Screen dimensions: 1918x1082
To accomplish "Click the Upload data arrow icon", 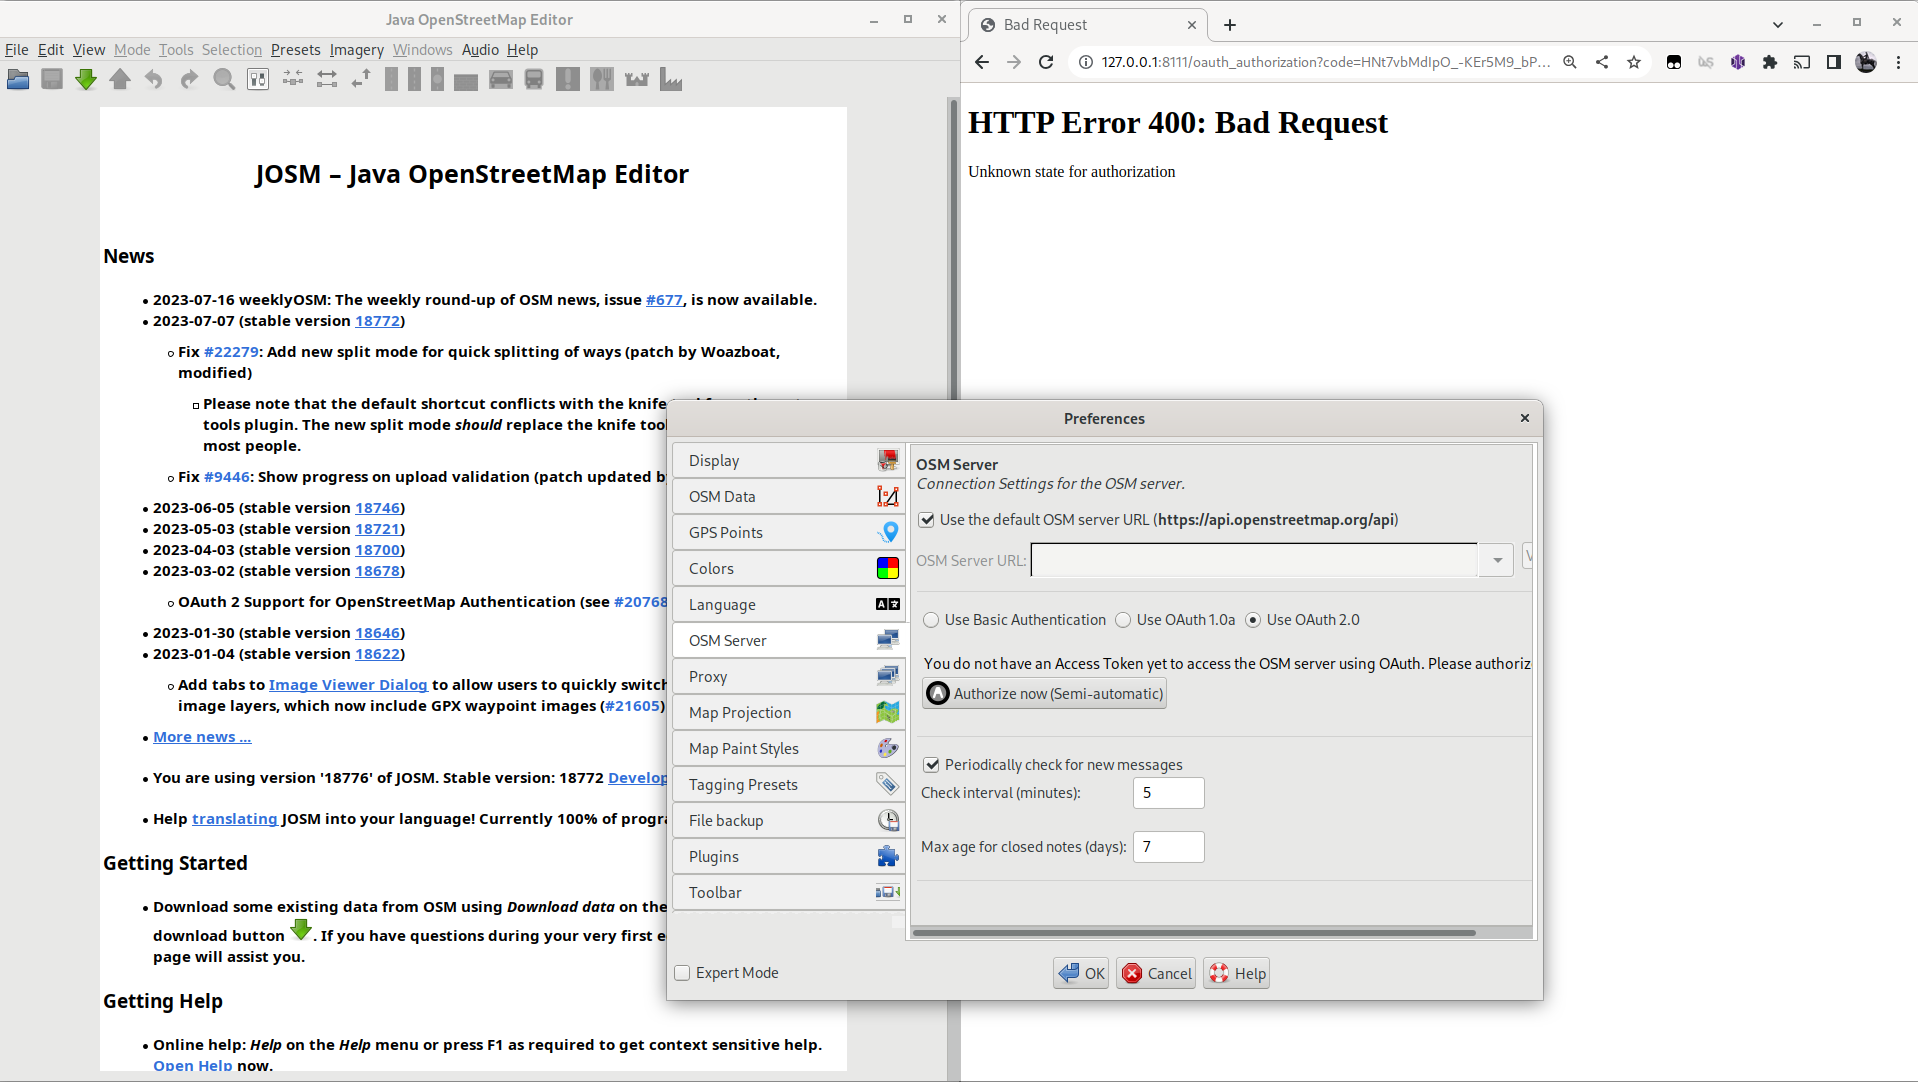I will pos(120,80).
